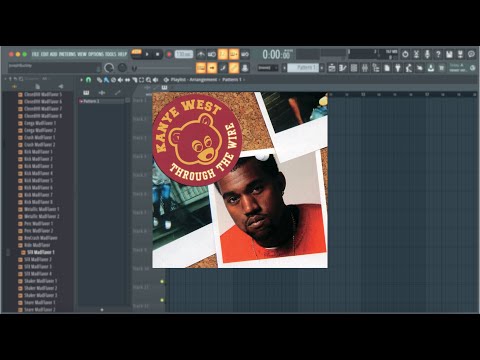
Task: Click the red Record button
Action: point(169,54)
